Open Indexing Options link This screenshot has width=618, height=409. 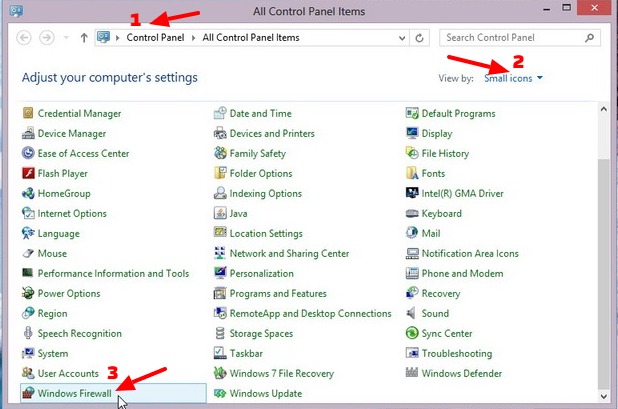point(266,193)
